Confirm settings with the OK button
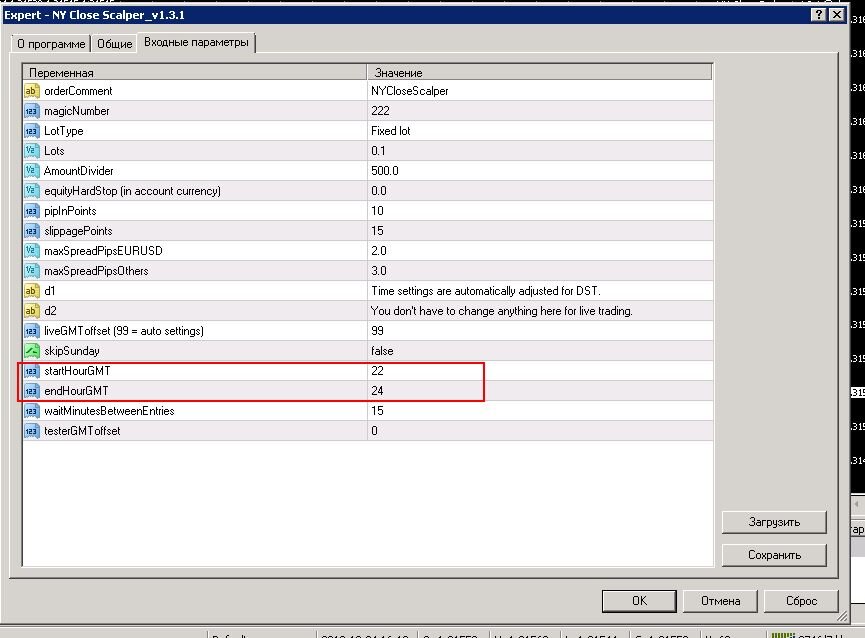The height and width of the screenshot is (638, 865). 639,601
